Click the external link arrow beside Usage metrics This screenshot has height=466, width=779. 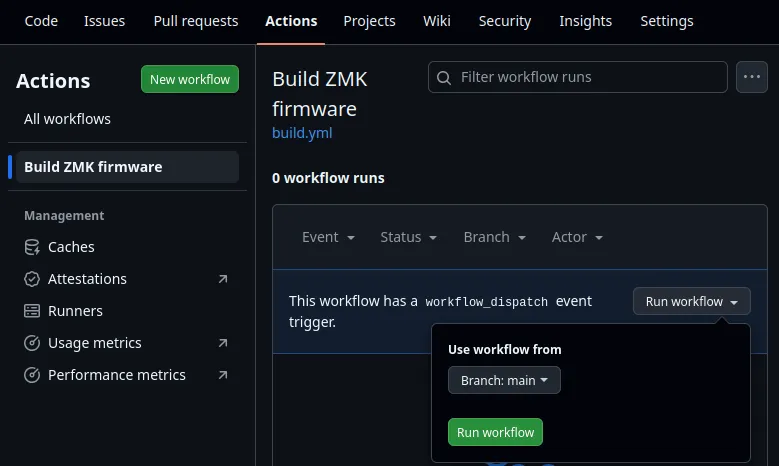[x=223, y=343]
